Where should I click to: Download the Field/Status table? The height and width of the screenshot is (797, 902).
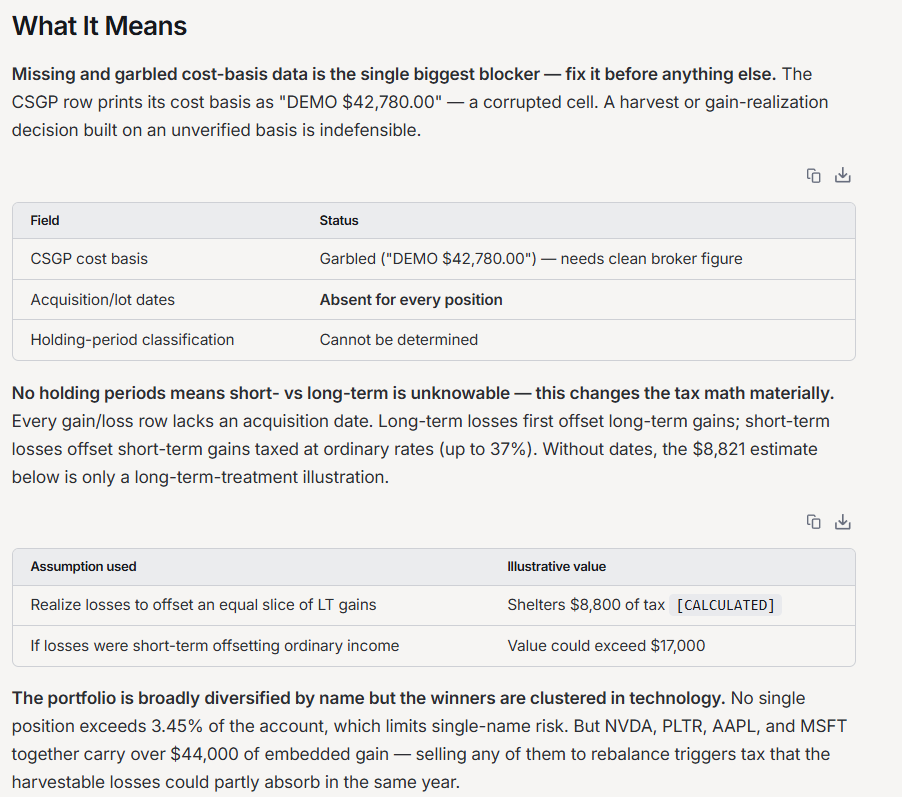pyautogui.click(x=842, y=175)
